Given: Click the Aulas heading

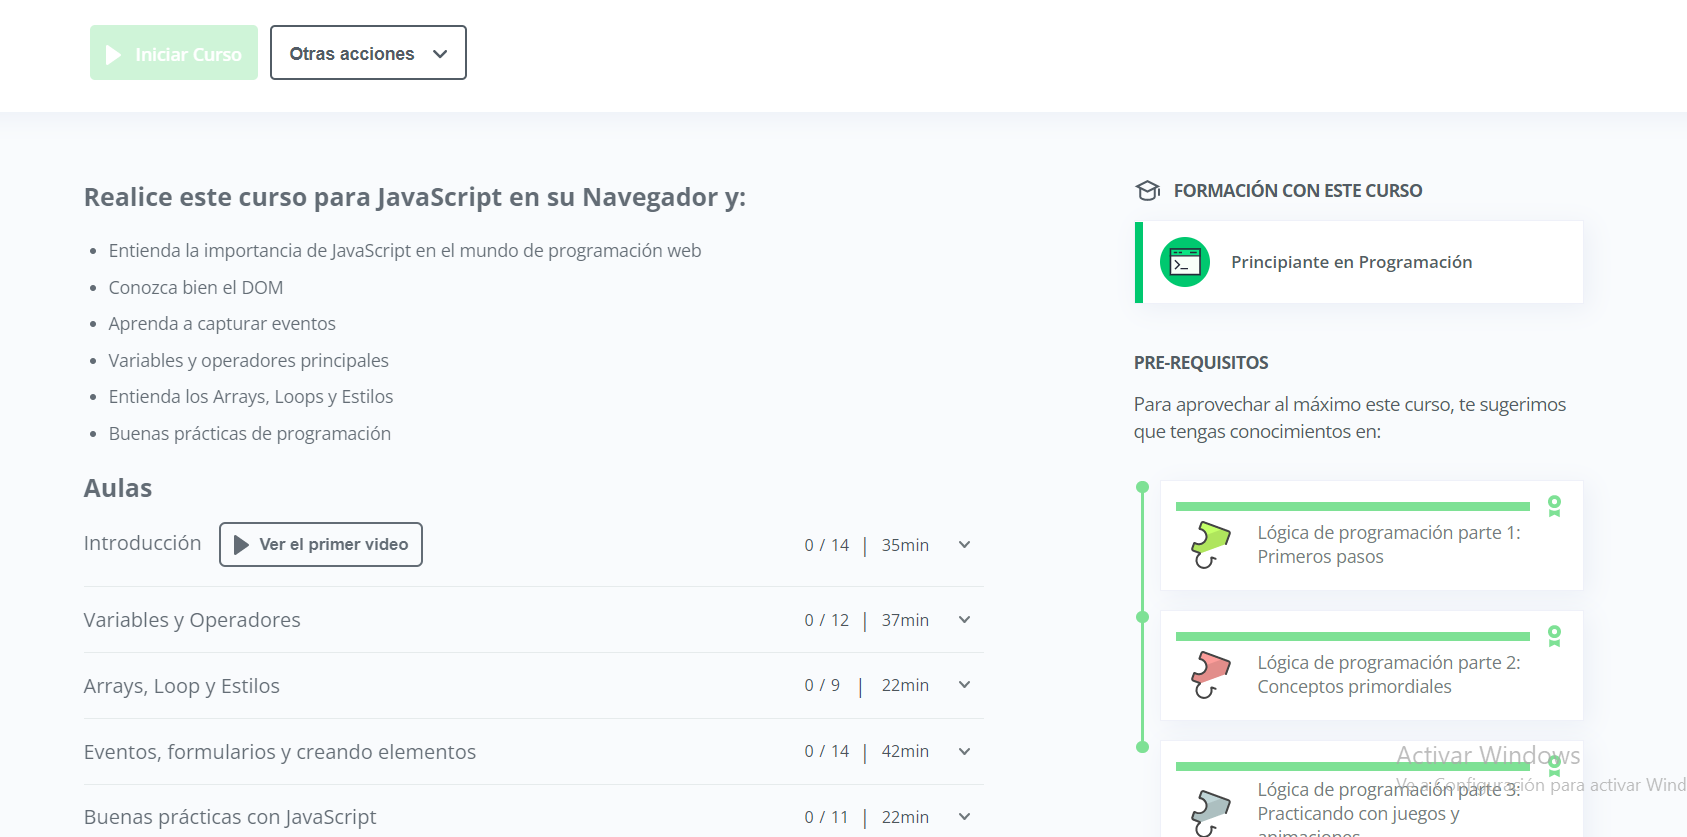Looking at the screenshot, I should coord(118,488).
